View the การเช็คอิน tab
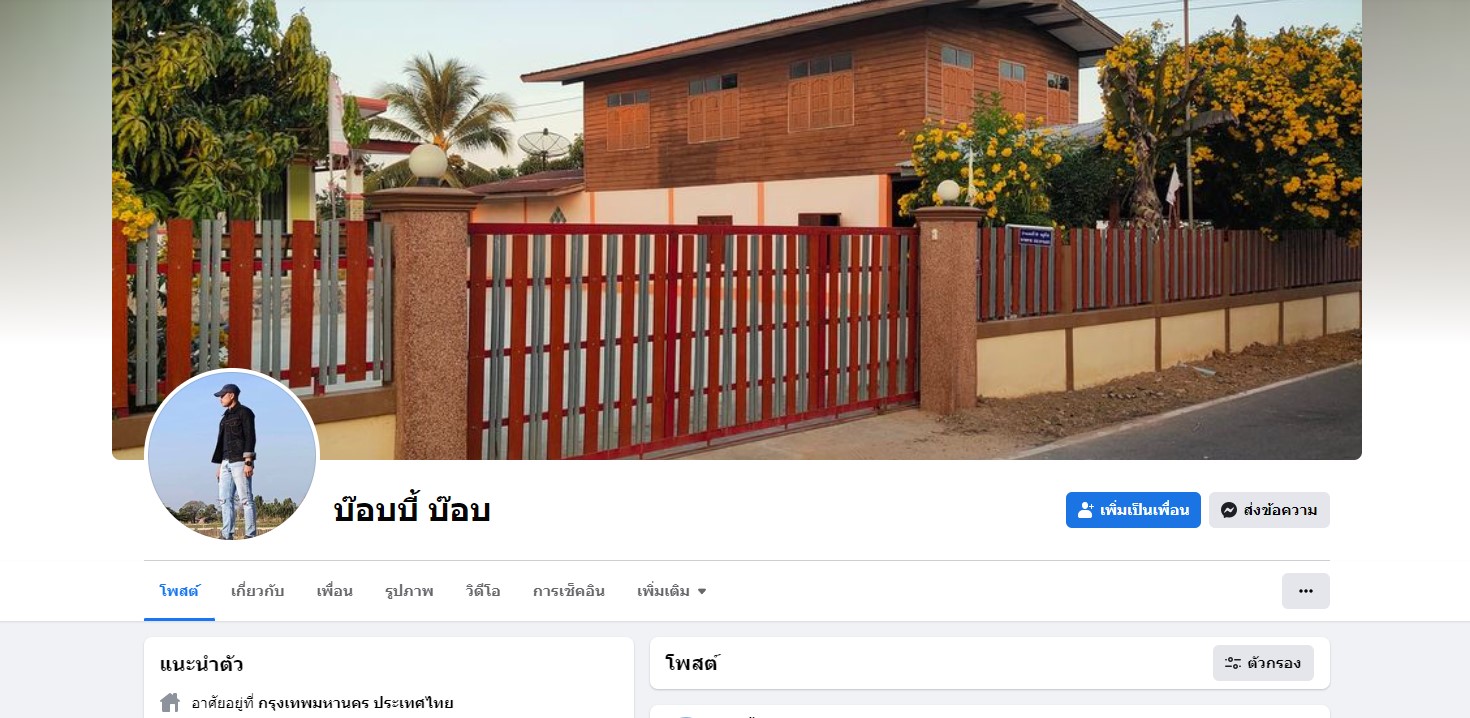 point(569,591)
